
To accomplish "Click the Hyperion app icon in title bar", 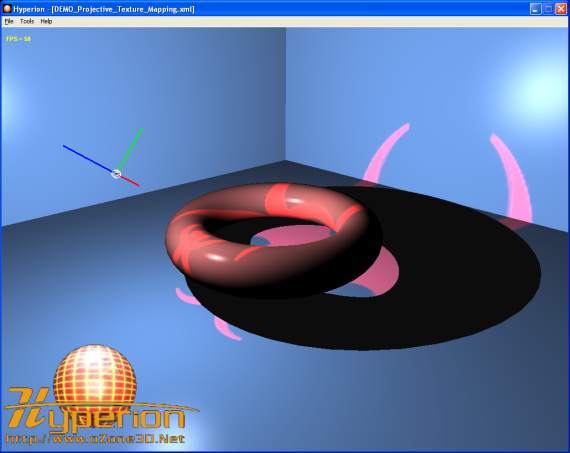I will coord(7,9).
